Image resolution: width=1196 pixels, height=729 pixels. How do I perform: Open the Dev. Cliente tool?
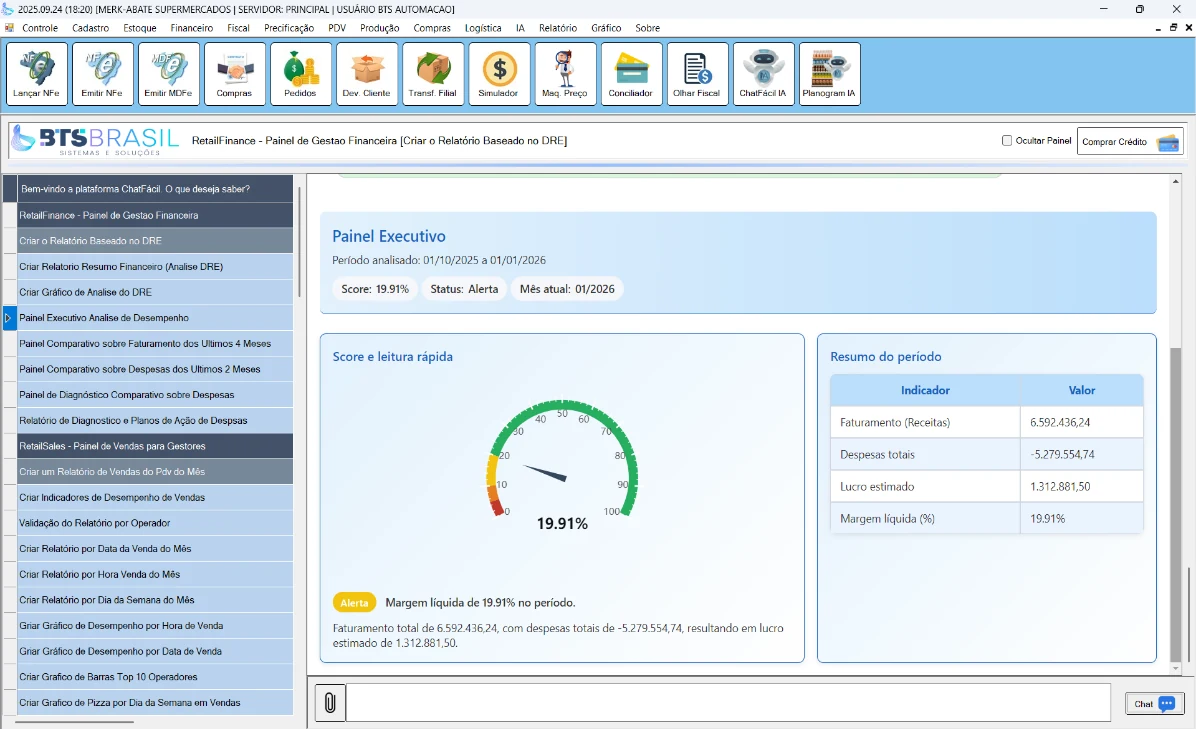pyautogui.click(x=367, y=73)
